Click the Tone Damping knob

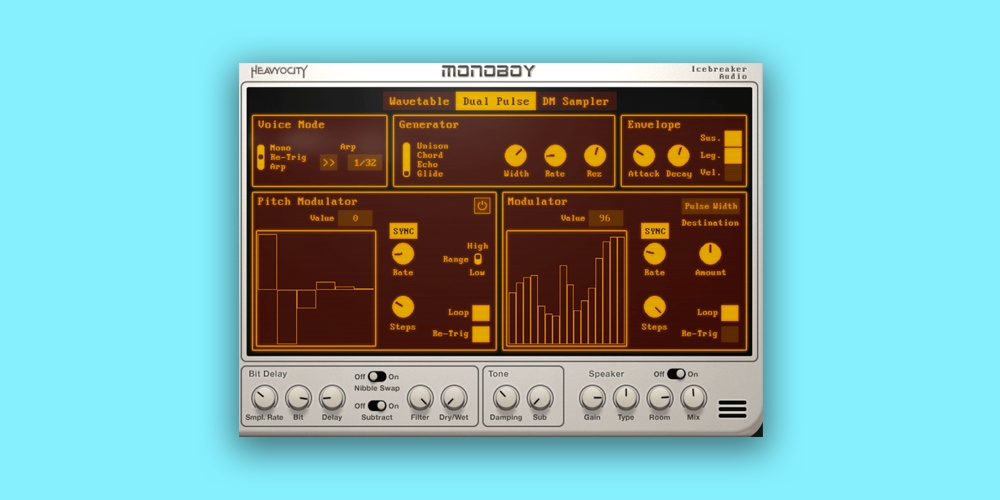point(506,398)
